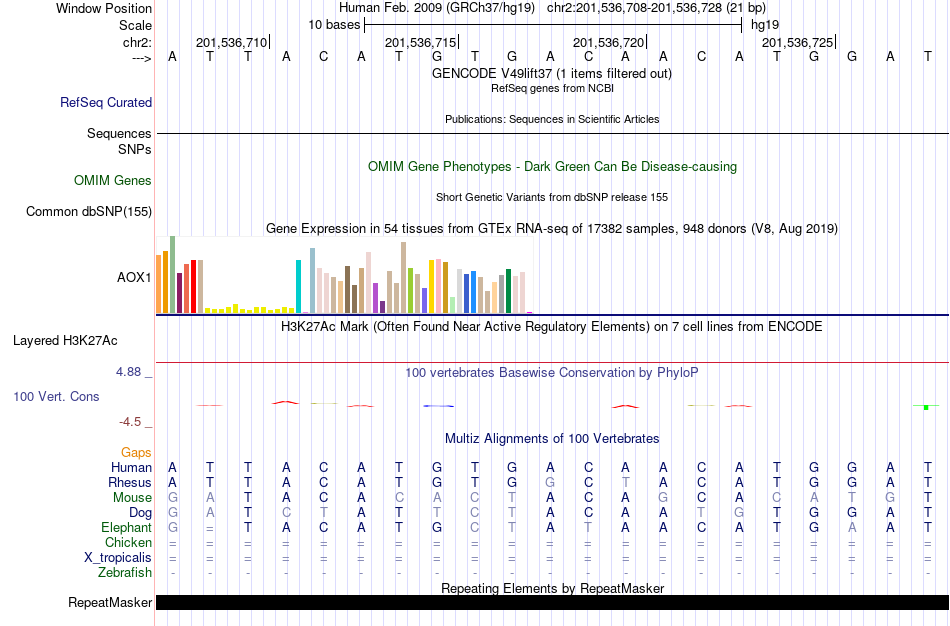Screen dimensions: 950x626
Task: Click the 100 Vert. Cons track label
Action: (56, 396)
